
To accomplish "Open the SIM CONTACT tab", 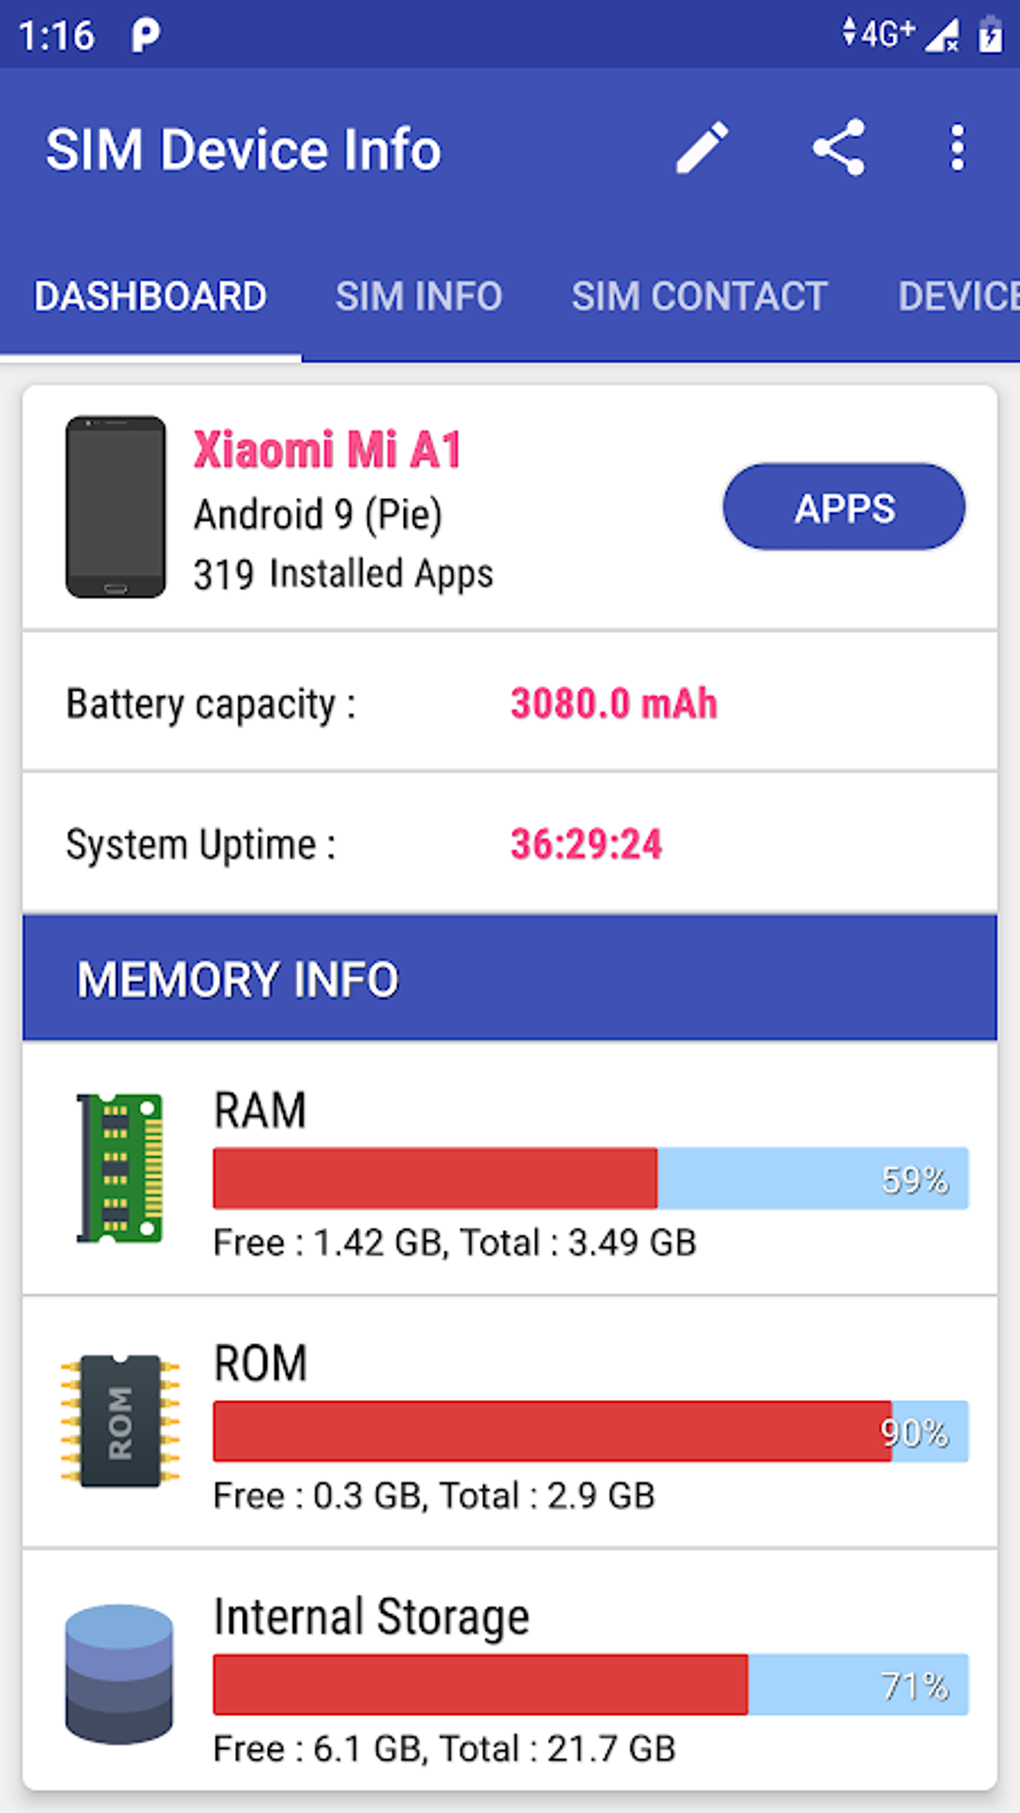I will [x=699, y=296].
